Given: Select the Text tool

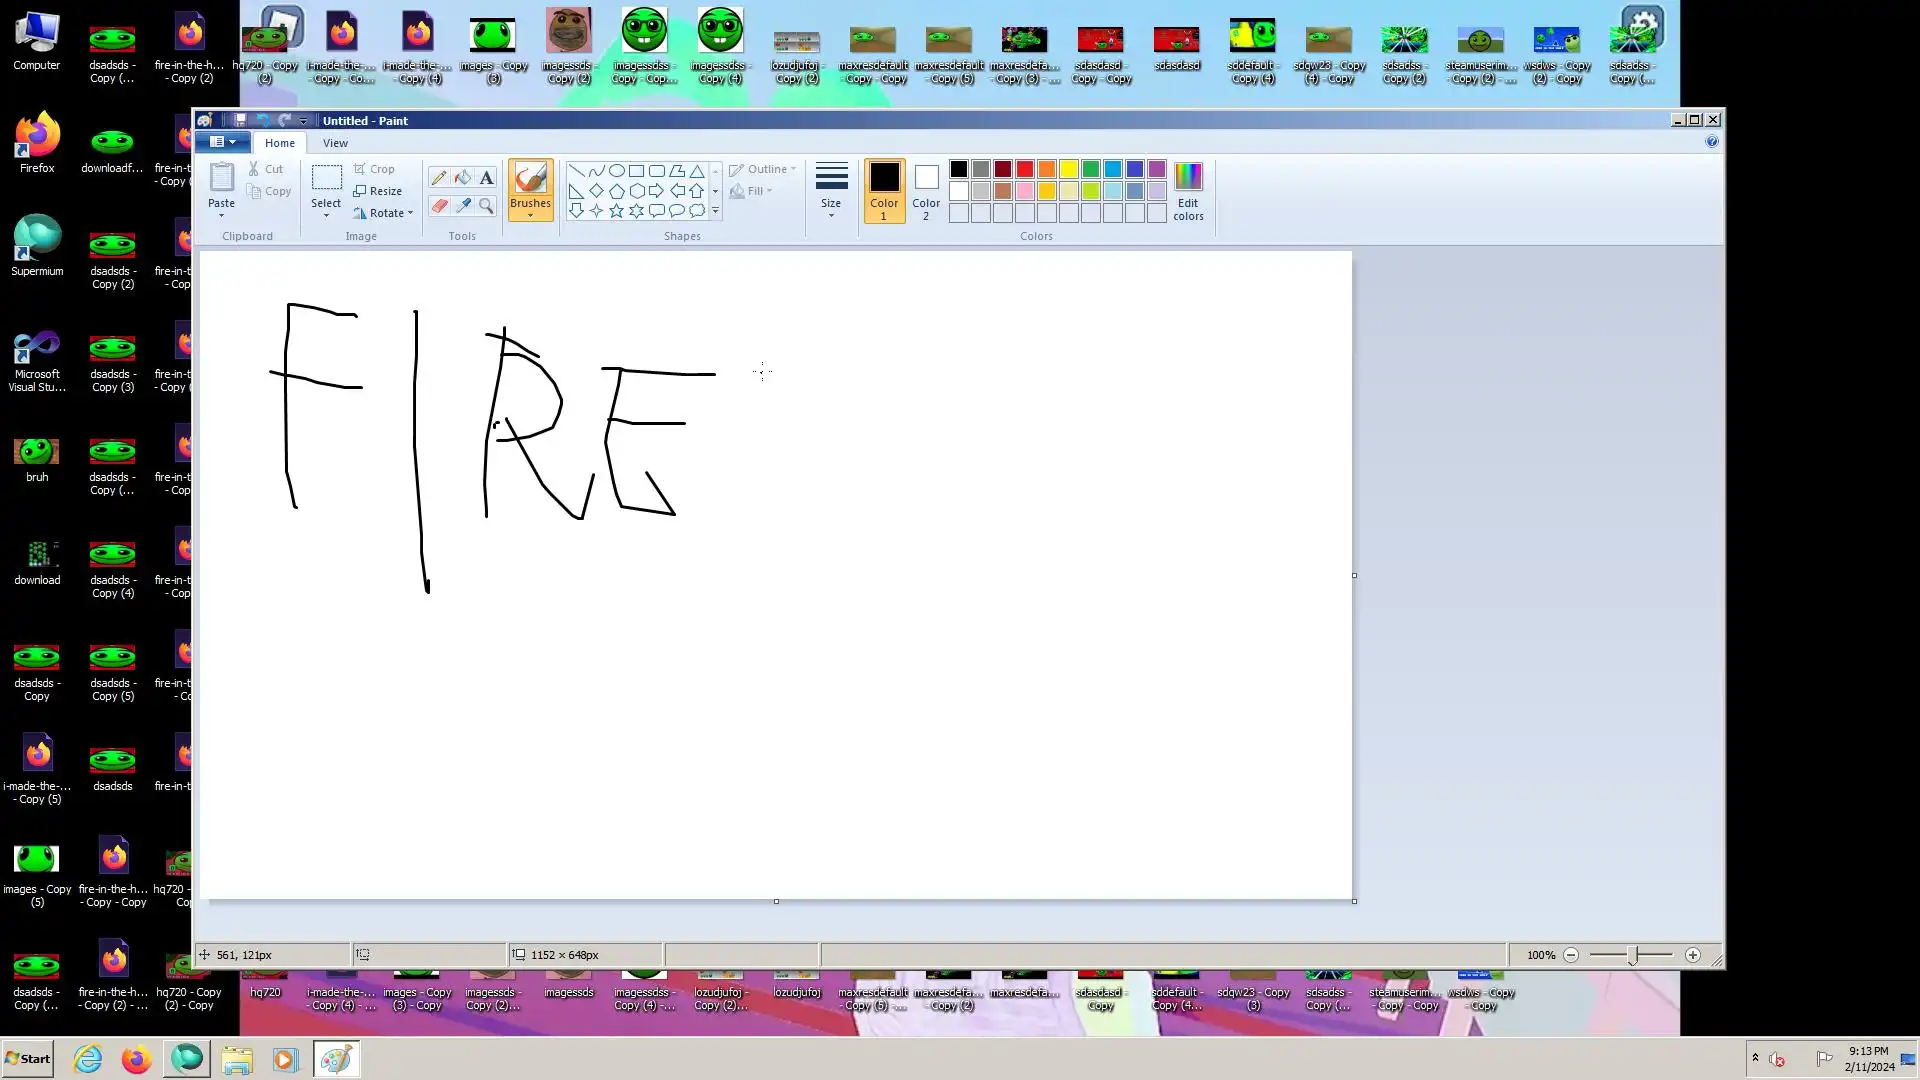Looking at the screenshot, I should 486,178.
